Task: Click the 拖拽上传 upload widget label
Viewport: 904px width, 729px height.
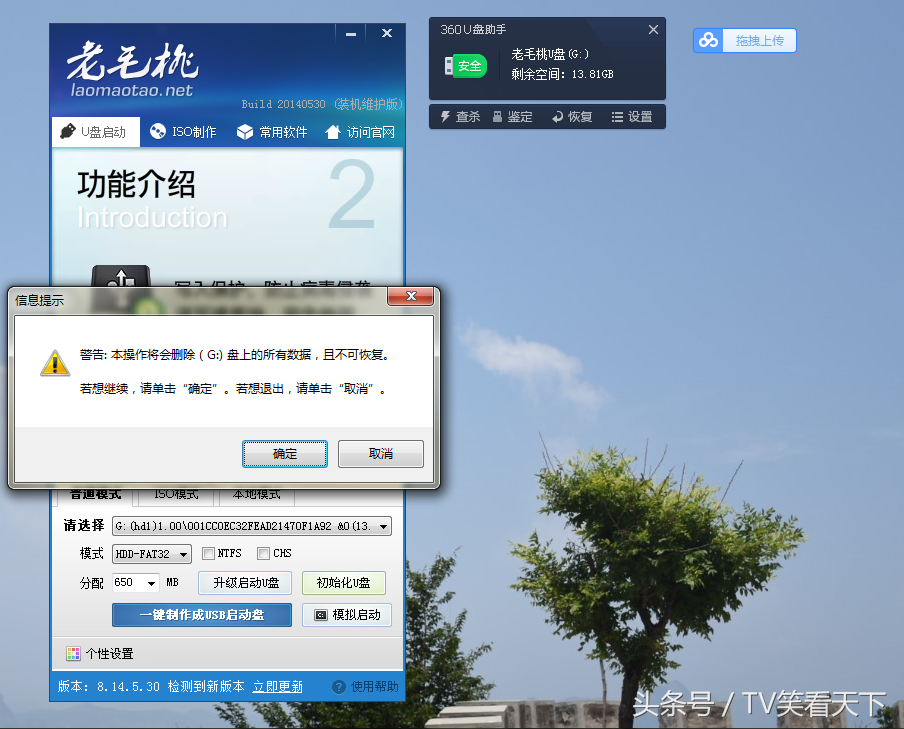Action: (x=759, y=40)
